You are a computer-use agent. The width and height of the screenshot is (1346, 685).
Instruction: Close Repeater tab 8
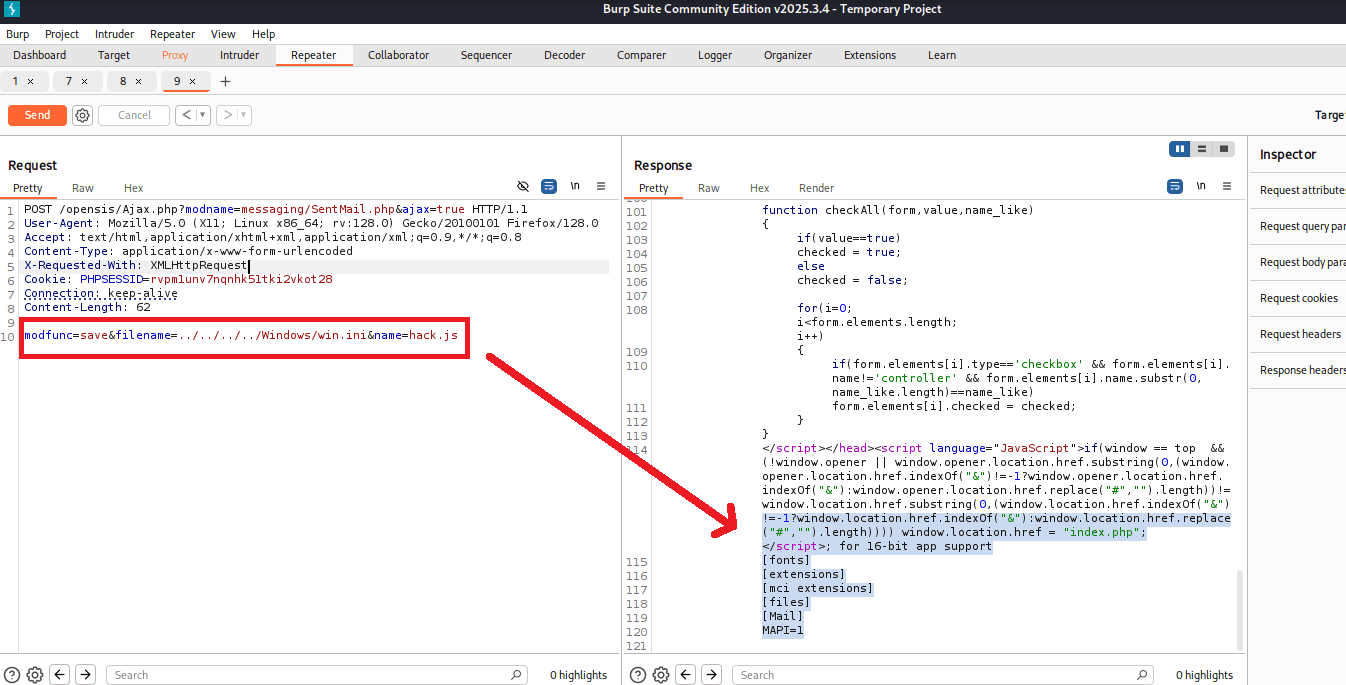tap(138, 81)
